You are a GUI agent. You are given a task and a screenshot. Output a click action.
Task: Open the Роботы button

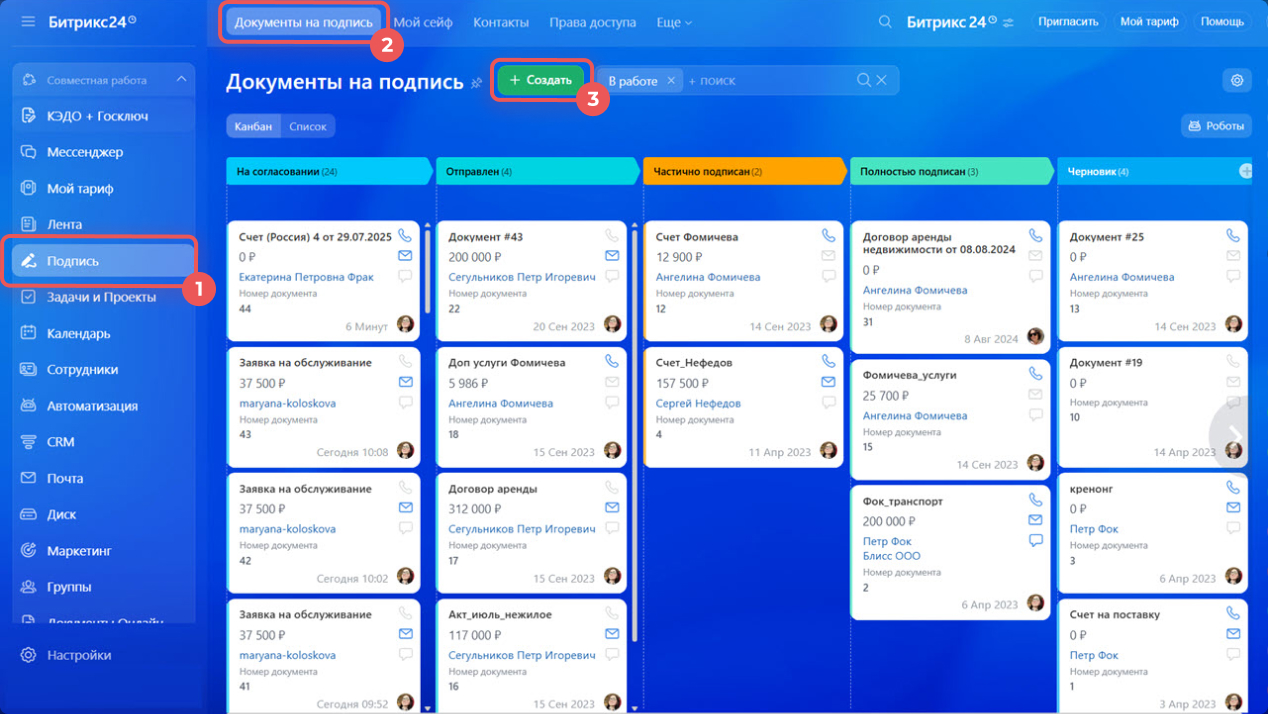1216,126
